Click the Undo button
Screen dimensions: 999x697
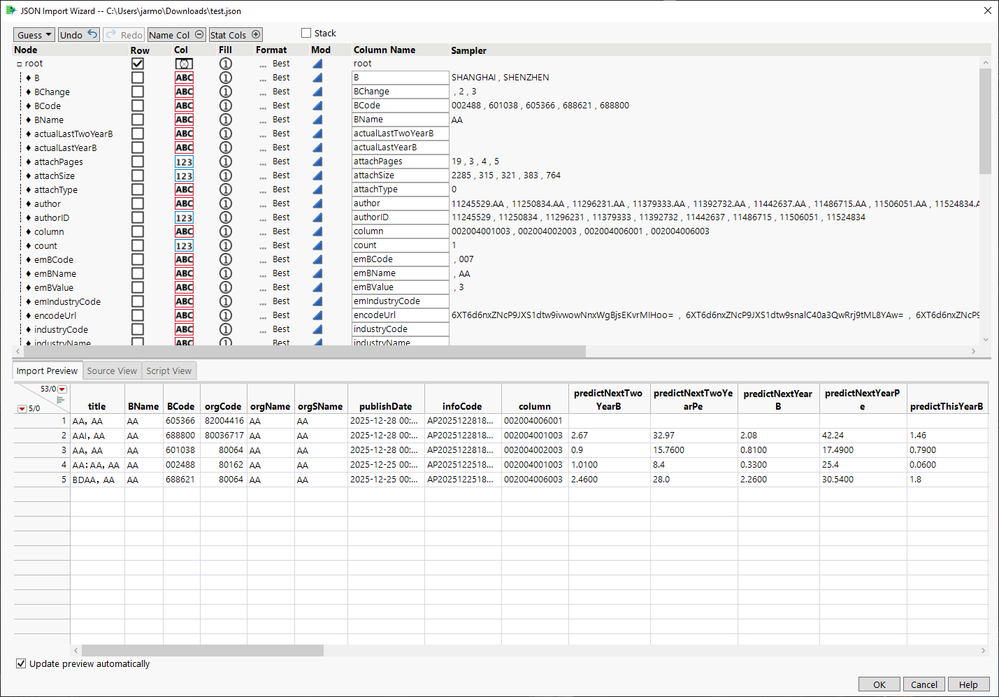click(x=78, y=34)
